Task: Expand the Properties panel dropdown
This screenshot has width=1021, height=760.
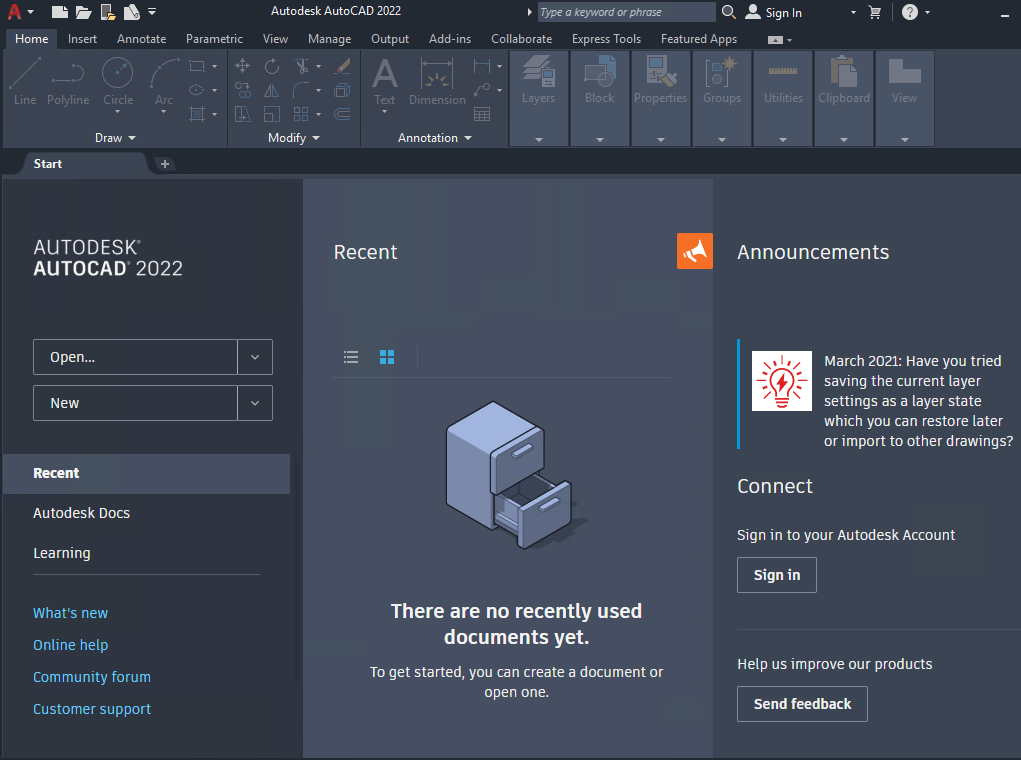Action: [x=661, y=139]
